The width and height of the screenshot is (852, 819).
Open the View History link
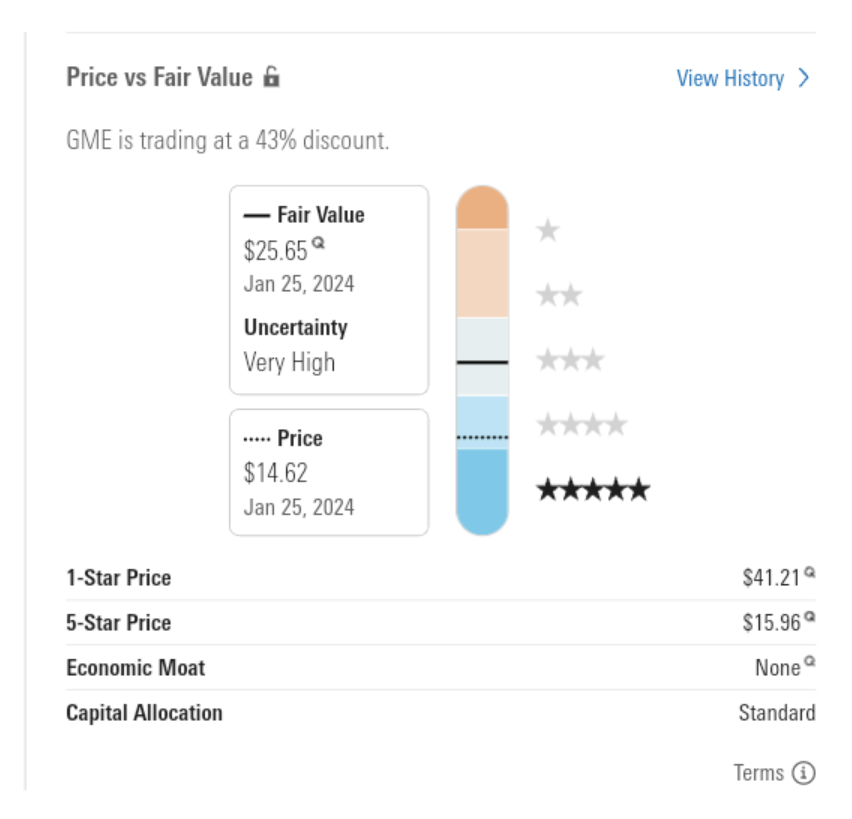coord(730,79)
